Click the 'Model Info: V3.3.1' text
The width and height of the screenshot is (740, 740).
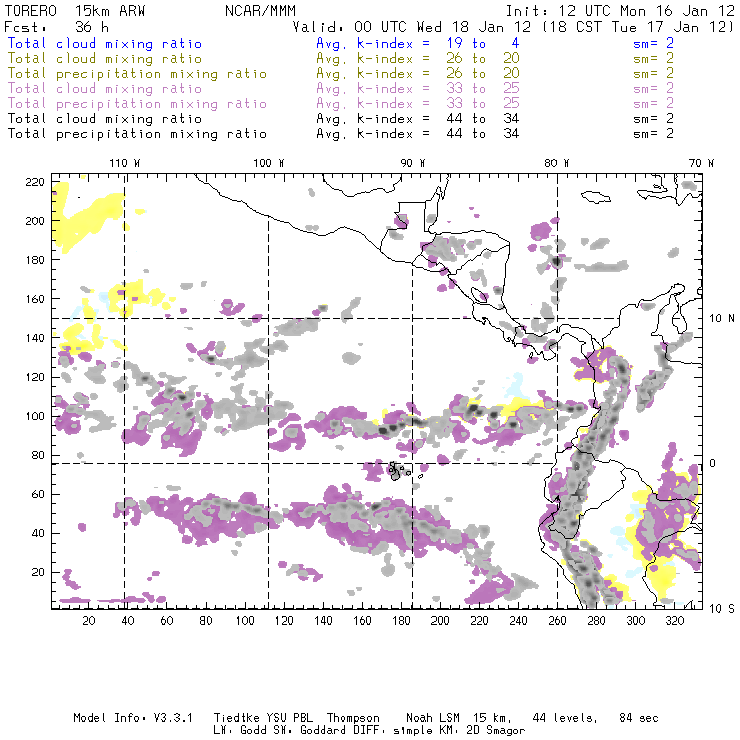click(x=133, y=718)
